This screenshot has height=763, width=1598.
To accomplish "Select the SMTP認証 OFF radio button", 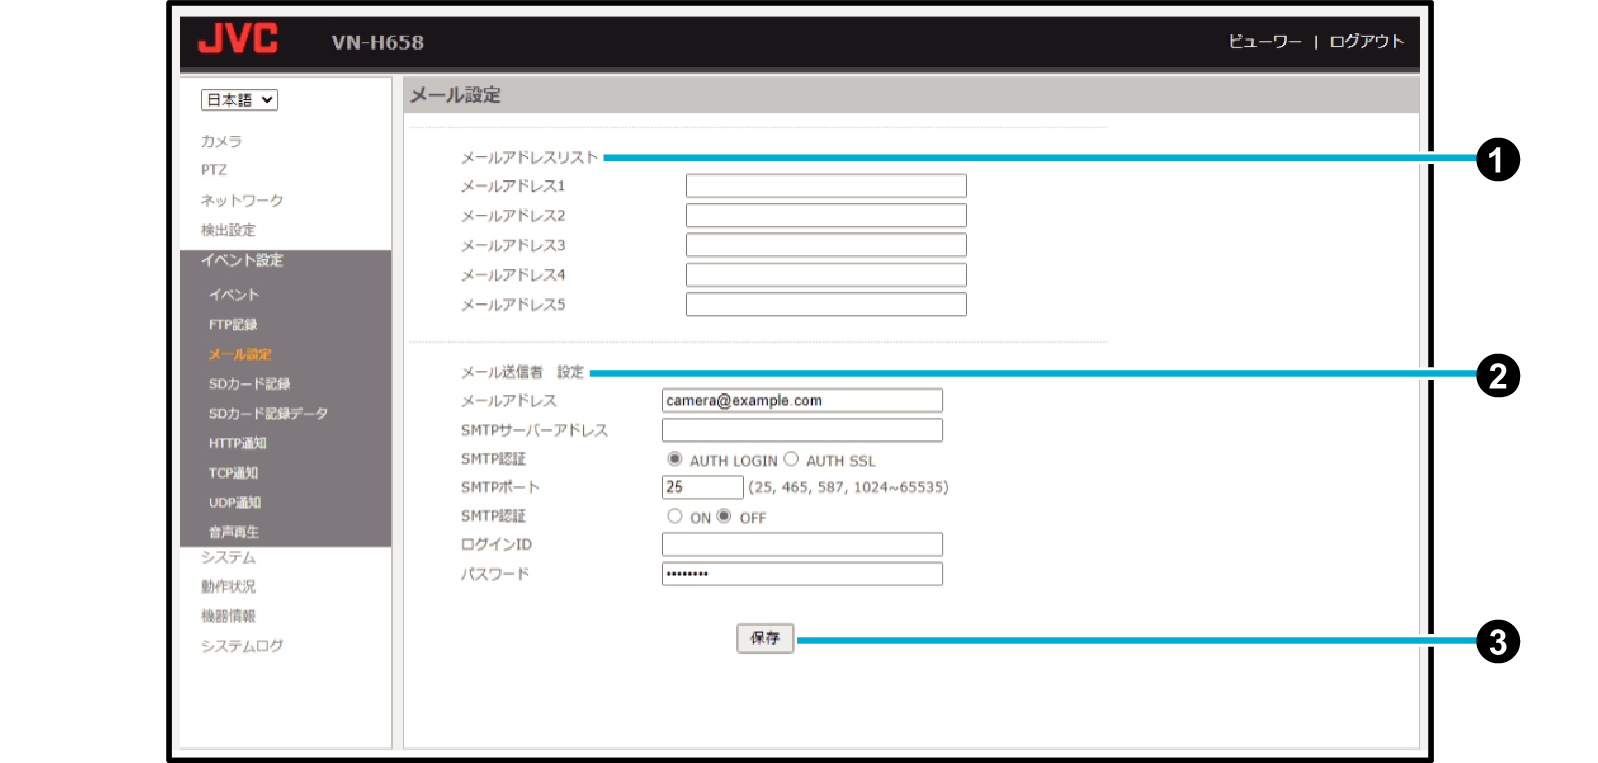I will point(724,516).
